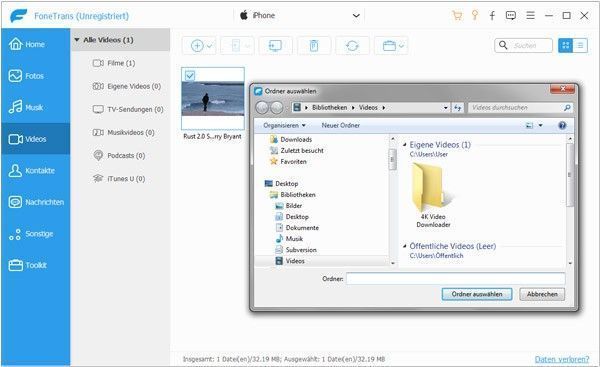The image size is (600, 367).
Task: Open the Organisieren dropdown menu
Action: coord(284,126)
